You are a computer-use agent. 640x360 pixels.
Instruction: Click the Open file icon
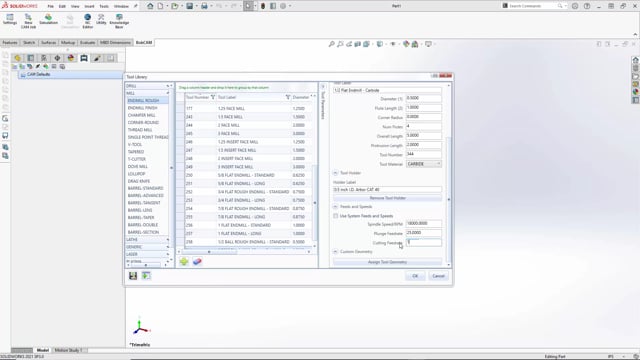[175, 6]
